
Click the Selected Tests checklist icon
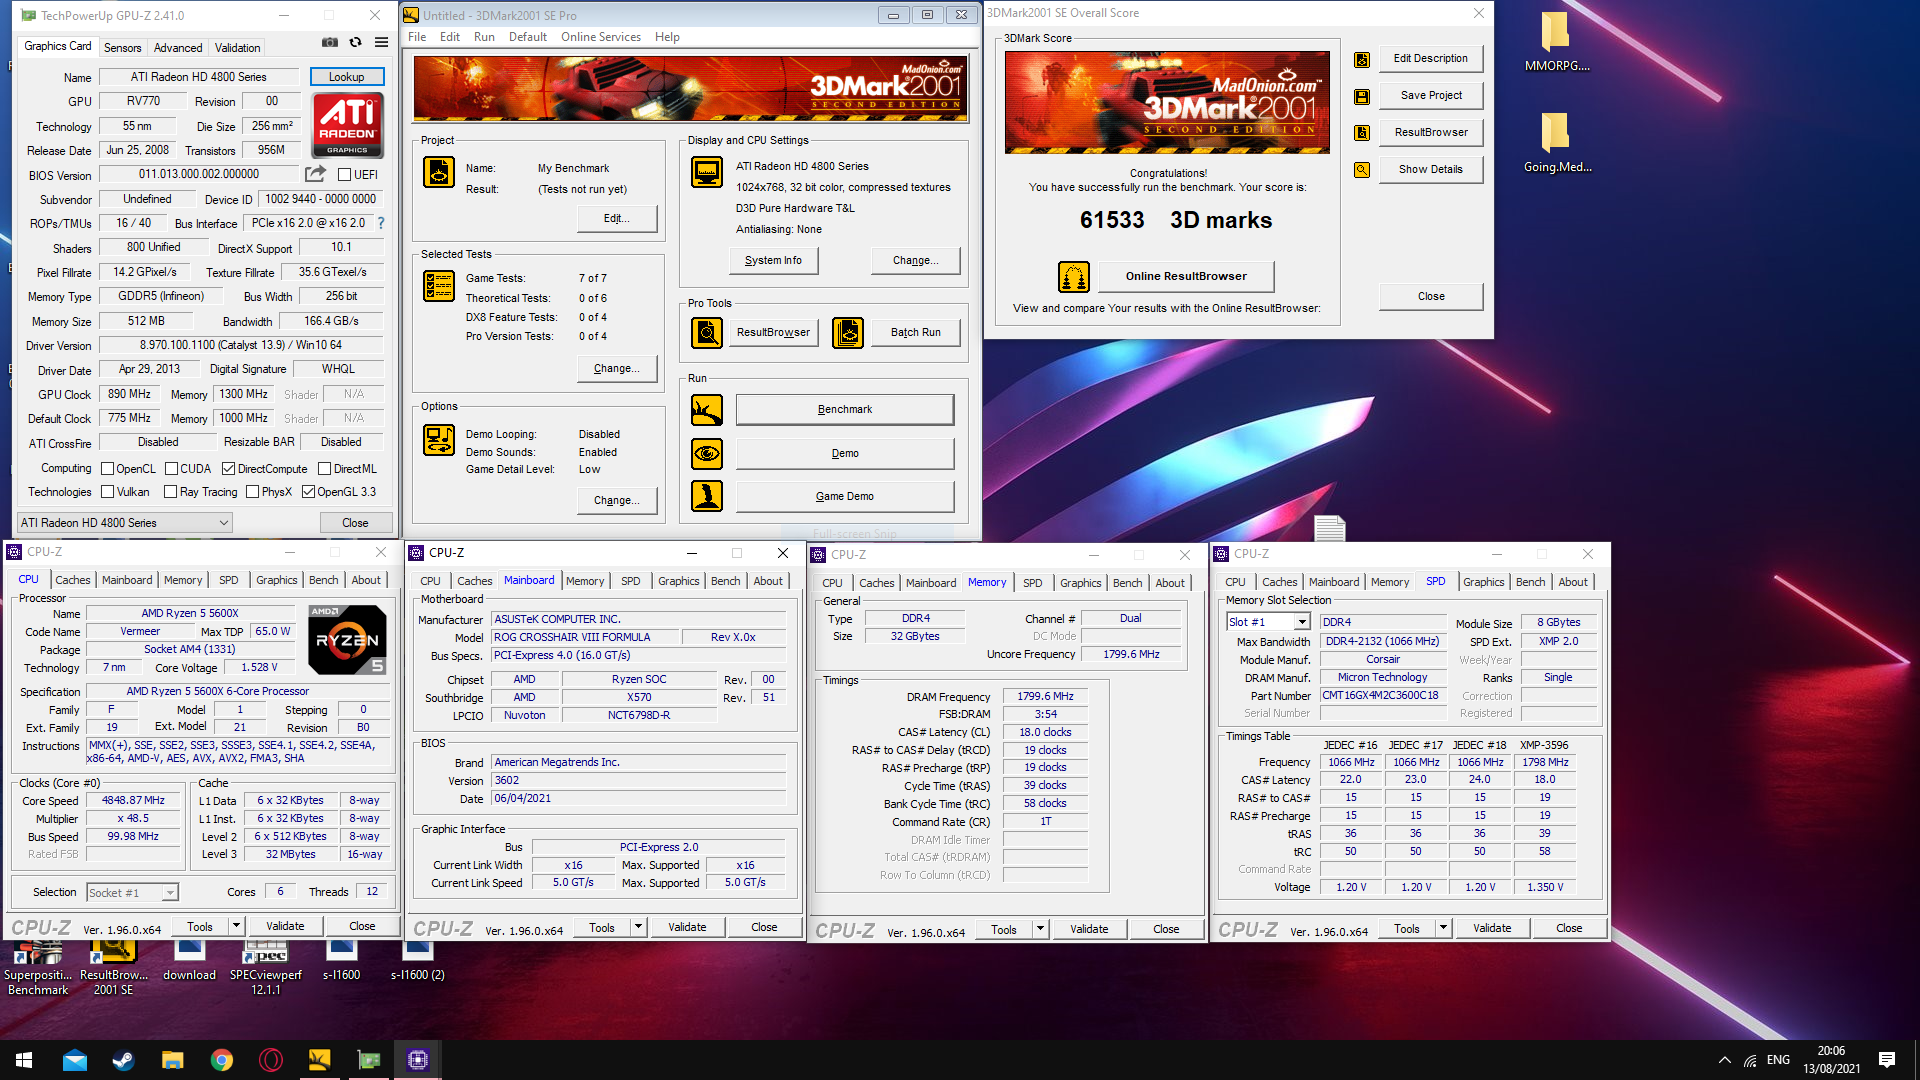[x=439, y=286]
